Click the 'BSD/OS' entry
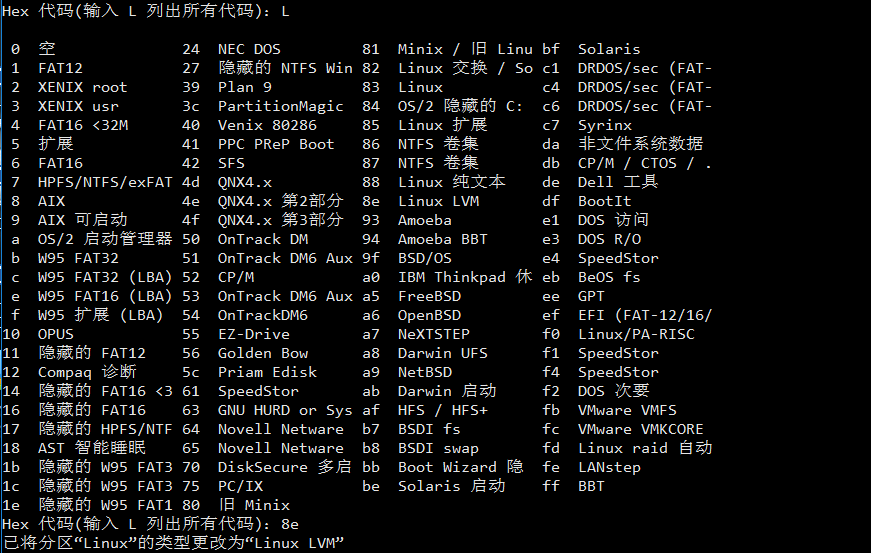 [425, 258]
